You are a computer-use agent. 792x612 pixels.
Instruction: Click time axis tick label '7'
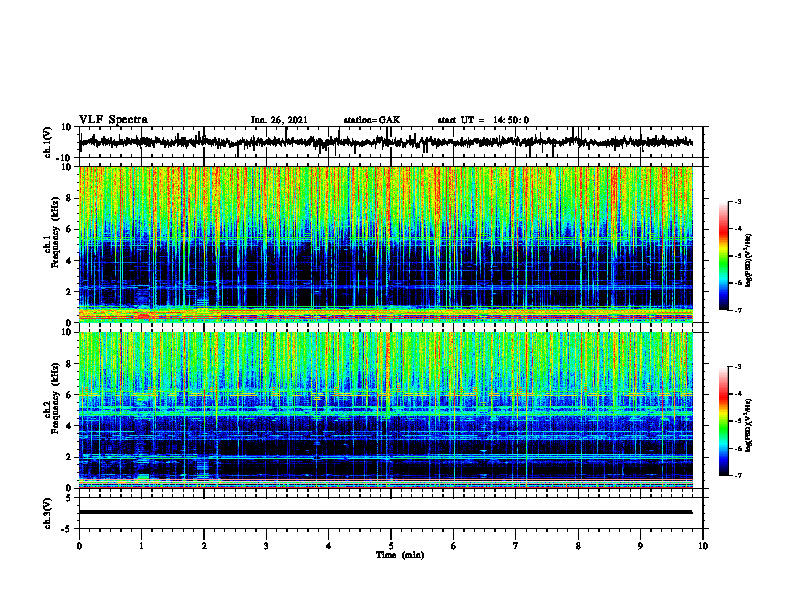(516, 546)
